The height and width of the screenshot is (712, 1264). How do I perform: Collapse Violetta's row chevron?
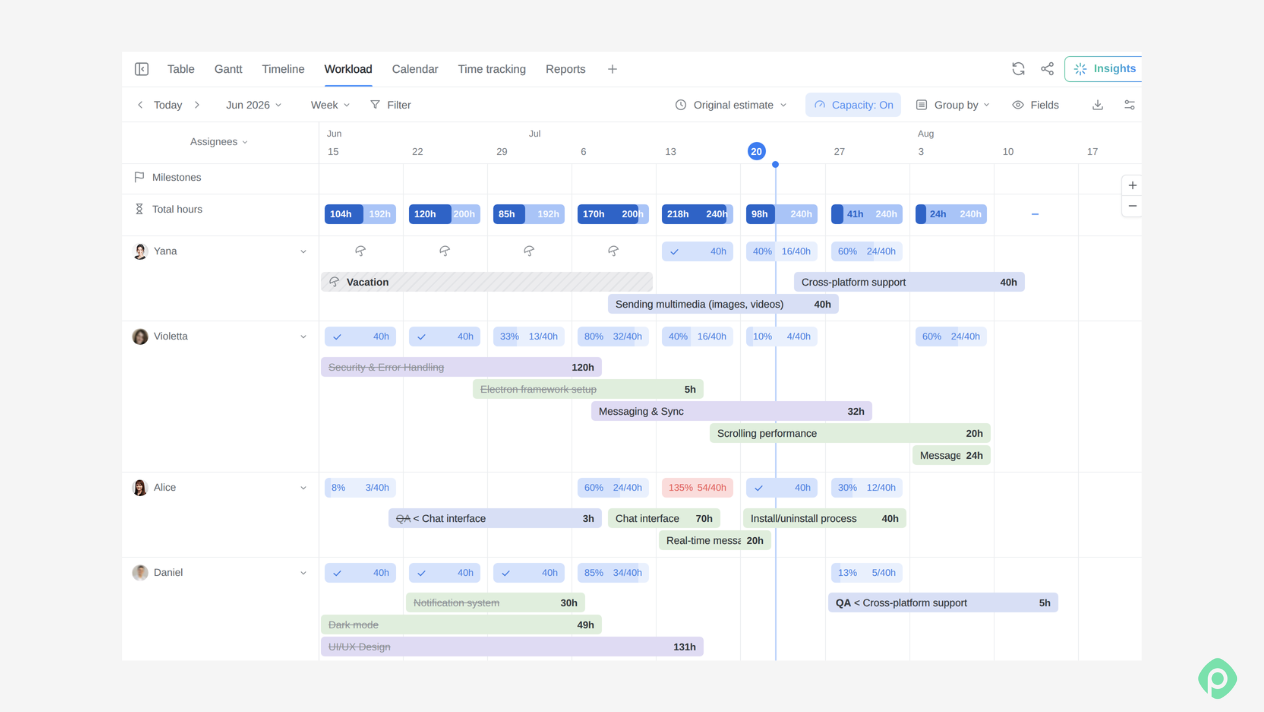(303, 337)
